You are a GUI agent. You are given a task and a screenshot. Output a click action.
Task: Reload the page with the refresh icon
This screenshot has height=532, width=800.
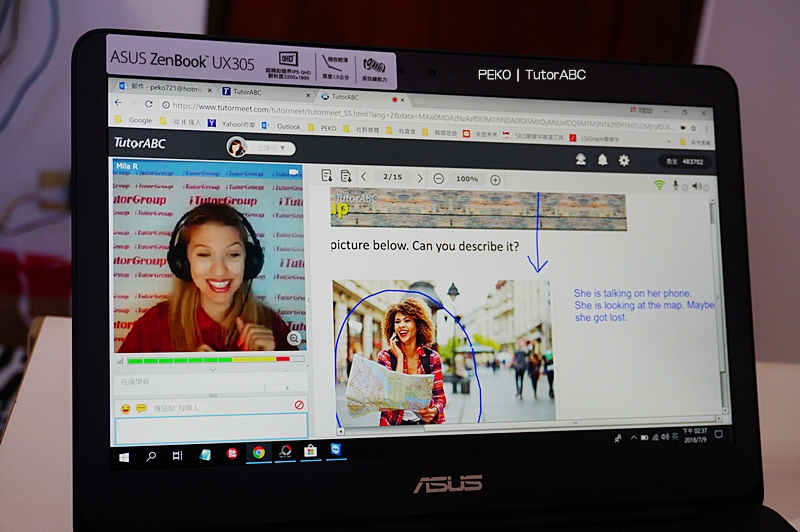[x=148, y=104]
